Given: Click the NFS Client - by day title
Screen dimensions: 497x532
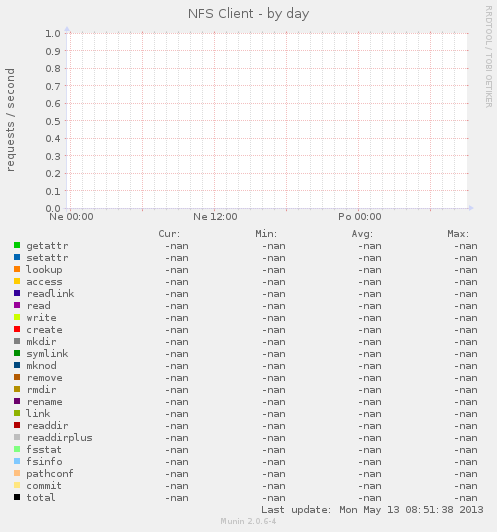Looking at the screenshot, I should [x=249, y=14].
